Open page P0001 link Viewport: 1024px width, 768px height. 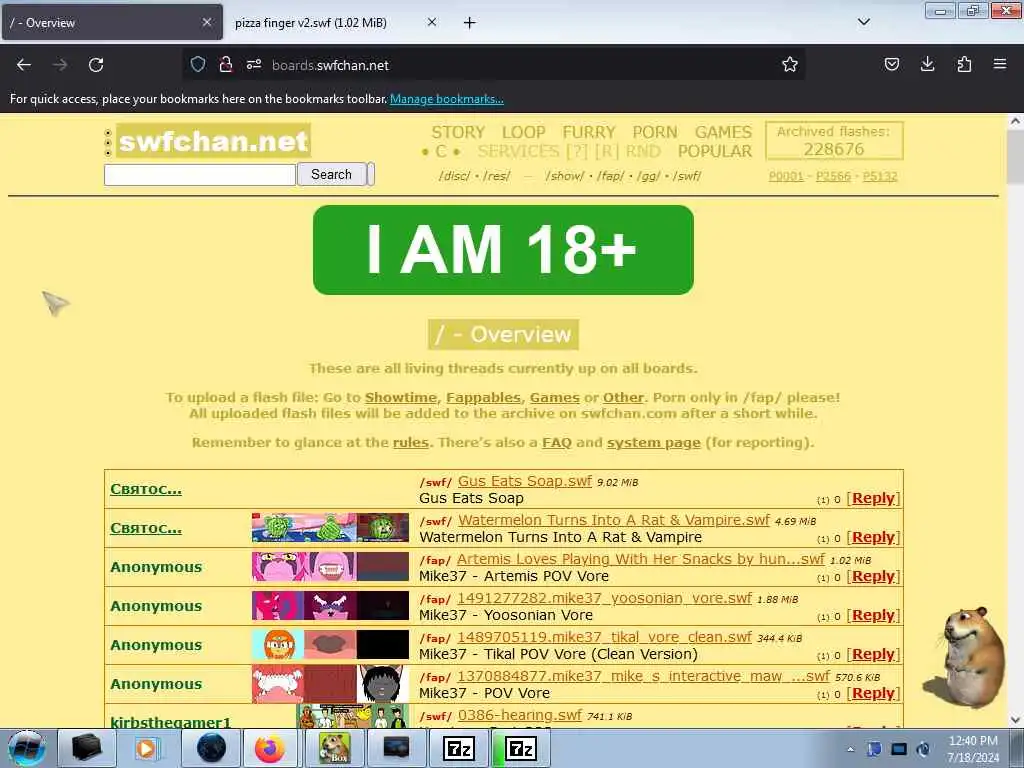[786, 176]
